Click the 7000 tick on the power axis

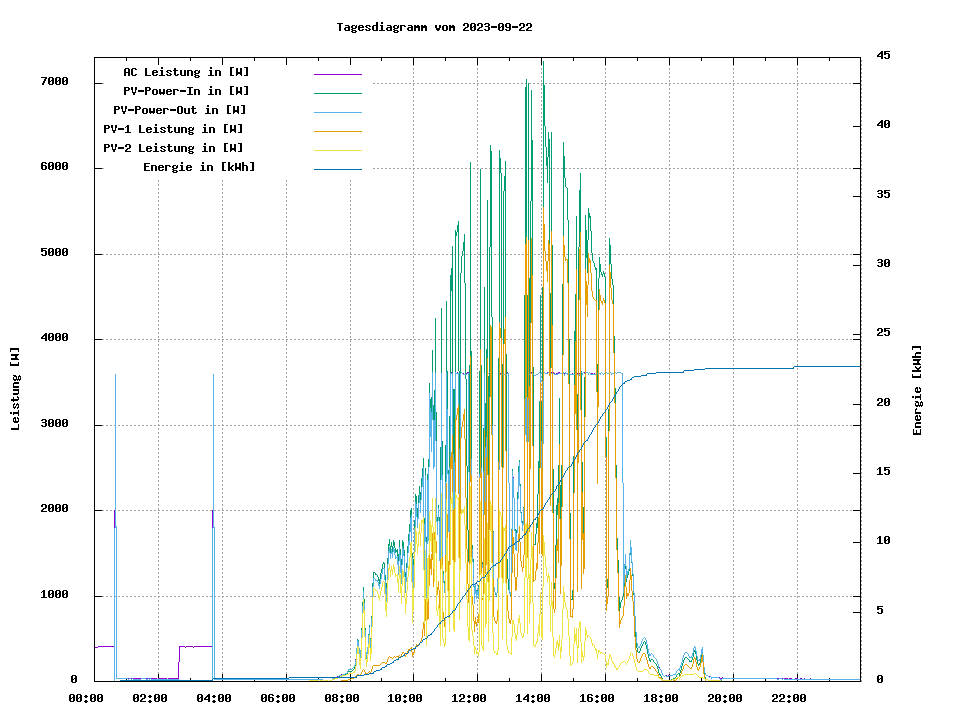[x=54, y=82]
